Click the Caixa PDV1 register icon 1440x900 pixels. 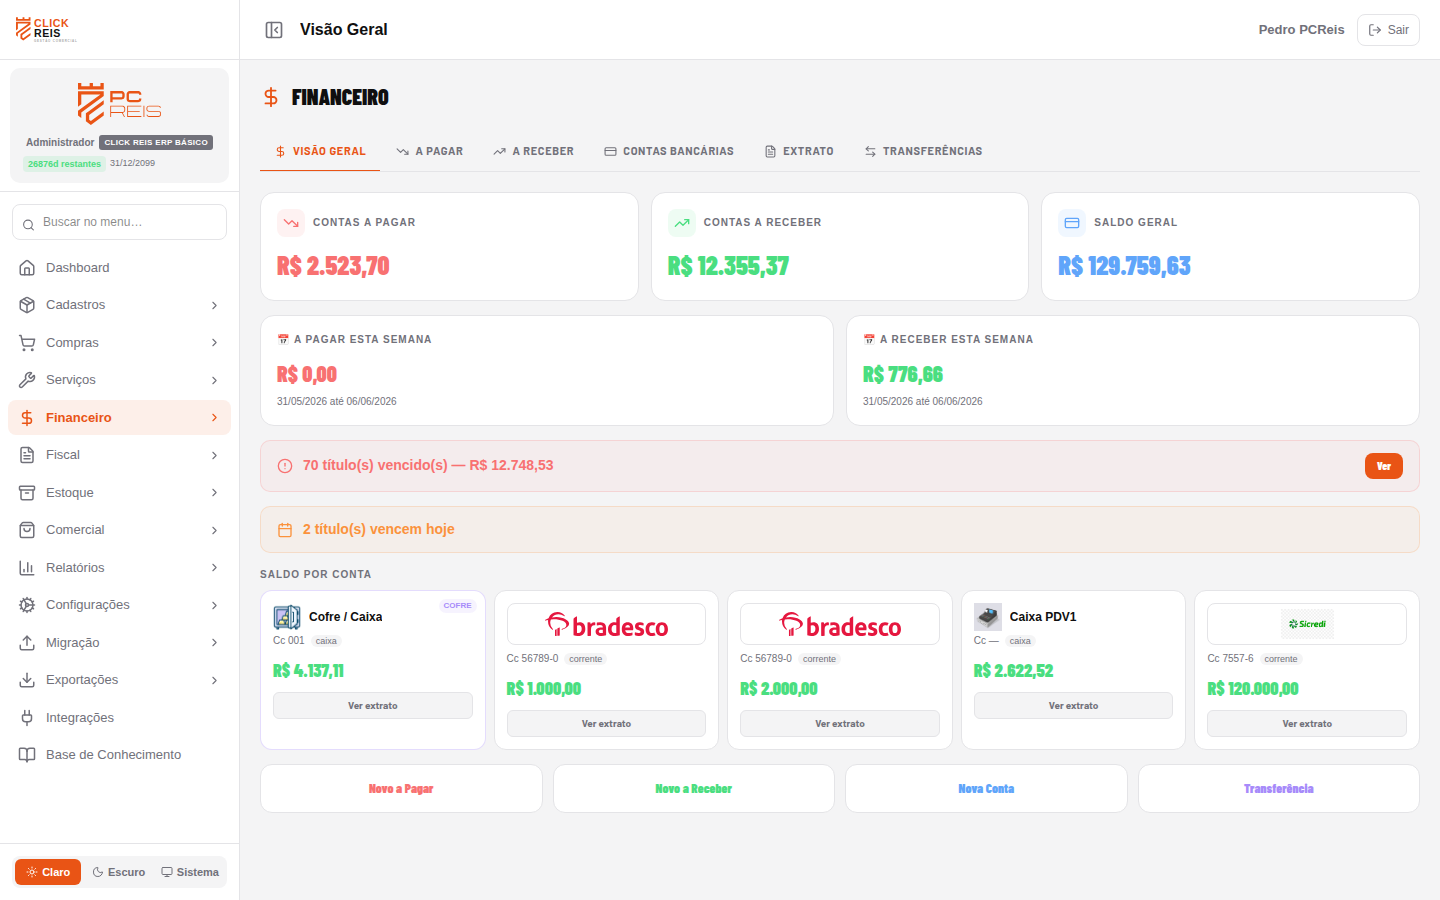pos(988,617)
